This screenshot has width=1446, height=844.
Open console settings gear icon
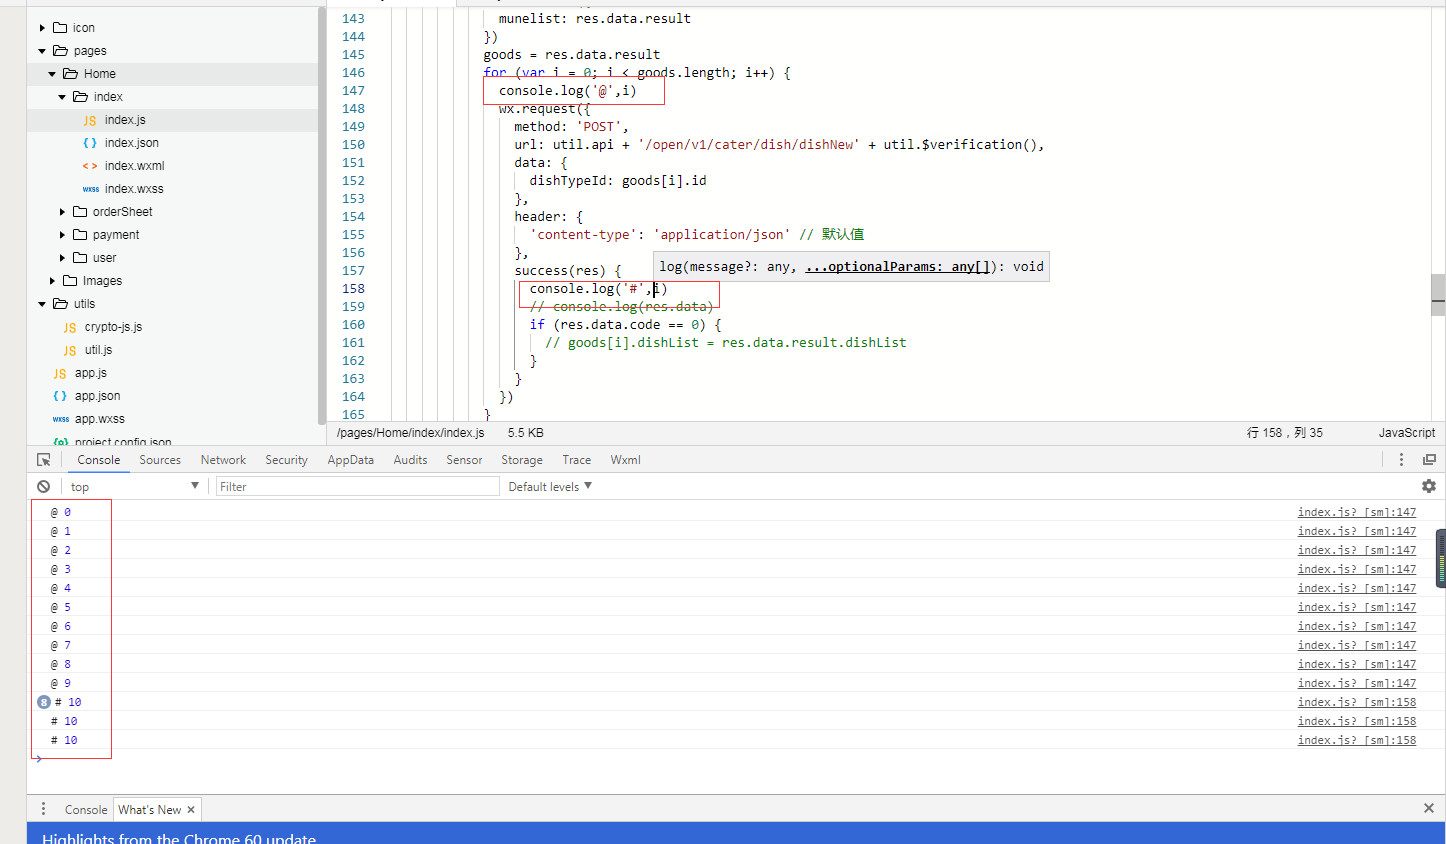click(x=1429, y=486)
